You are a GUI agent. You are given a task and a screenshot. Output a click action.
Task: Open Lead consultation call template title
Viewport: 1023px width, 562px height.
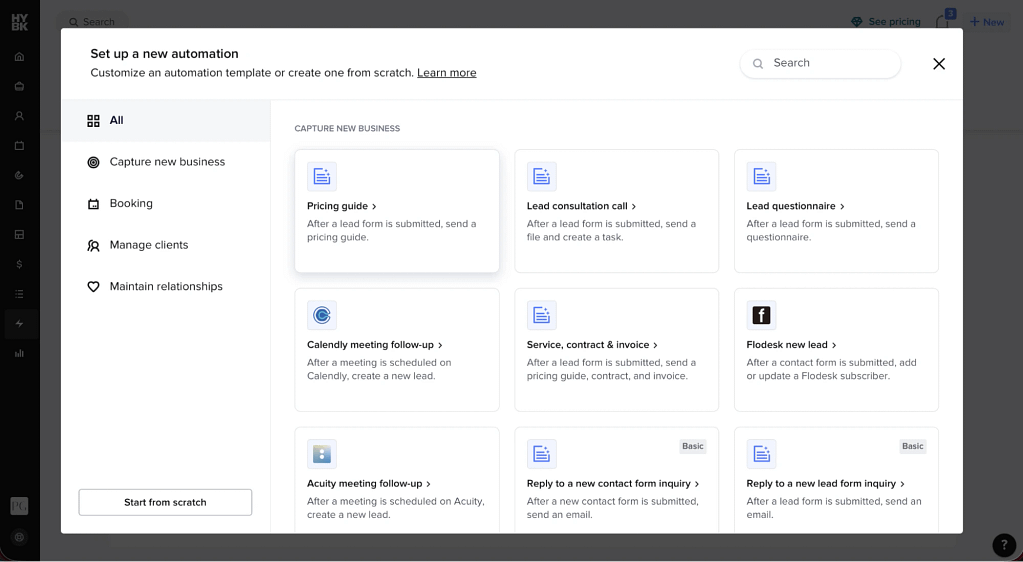coord(581,206)
